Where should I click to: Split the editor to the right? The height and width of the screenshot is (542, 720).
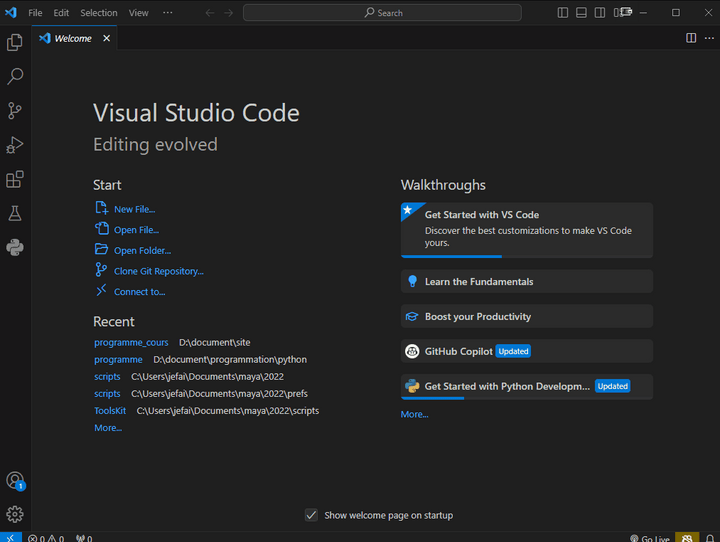tap(691, 38)
